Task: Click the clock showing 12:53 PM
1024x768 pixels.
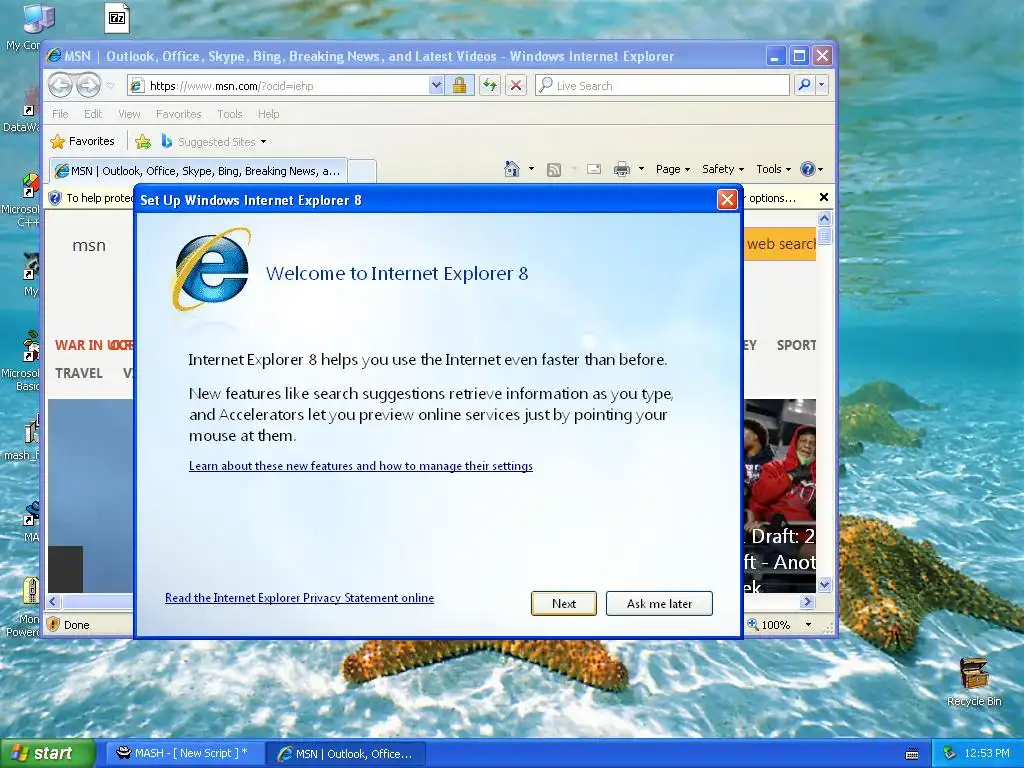Action: pos(987,753)
